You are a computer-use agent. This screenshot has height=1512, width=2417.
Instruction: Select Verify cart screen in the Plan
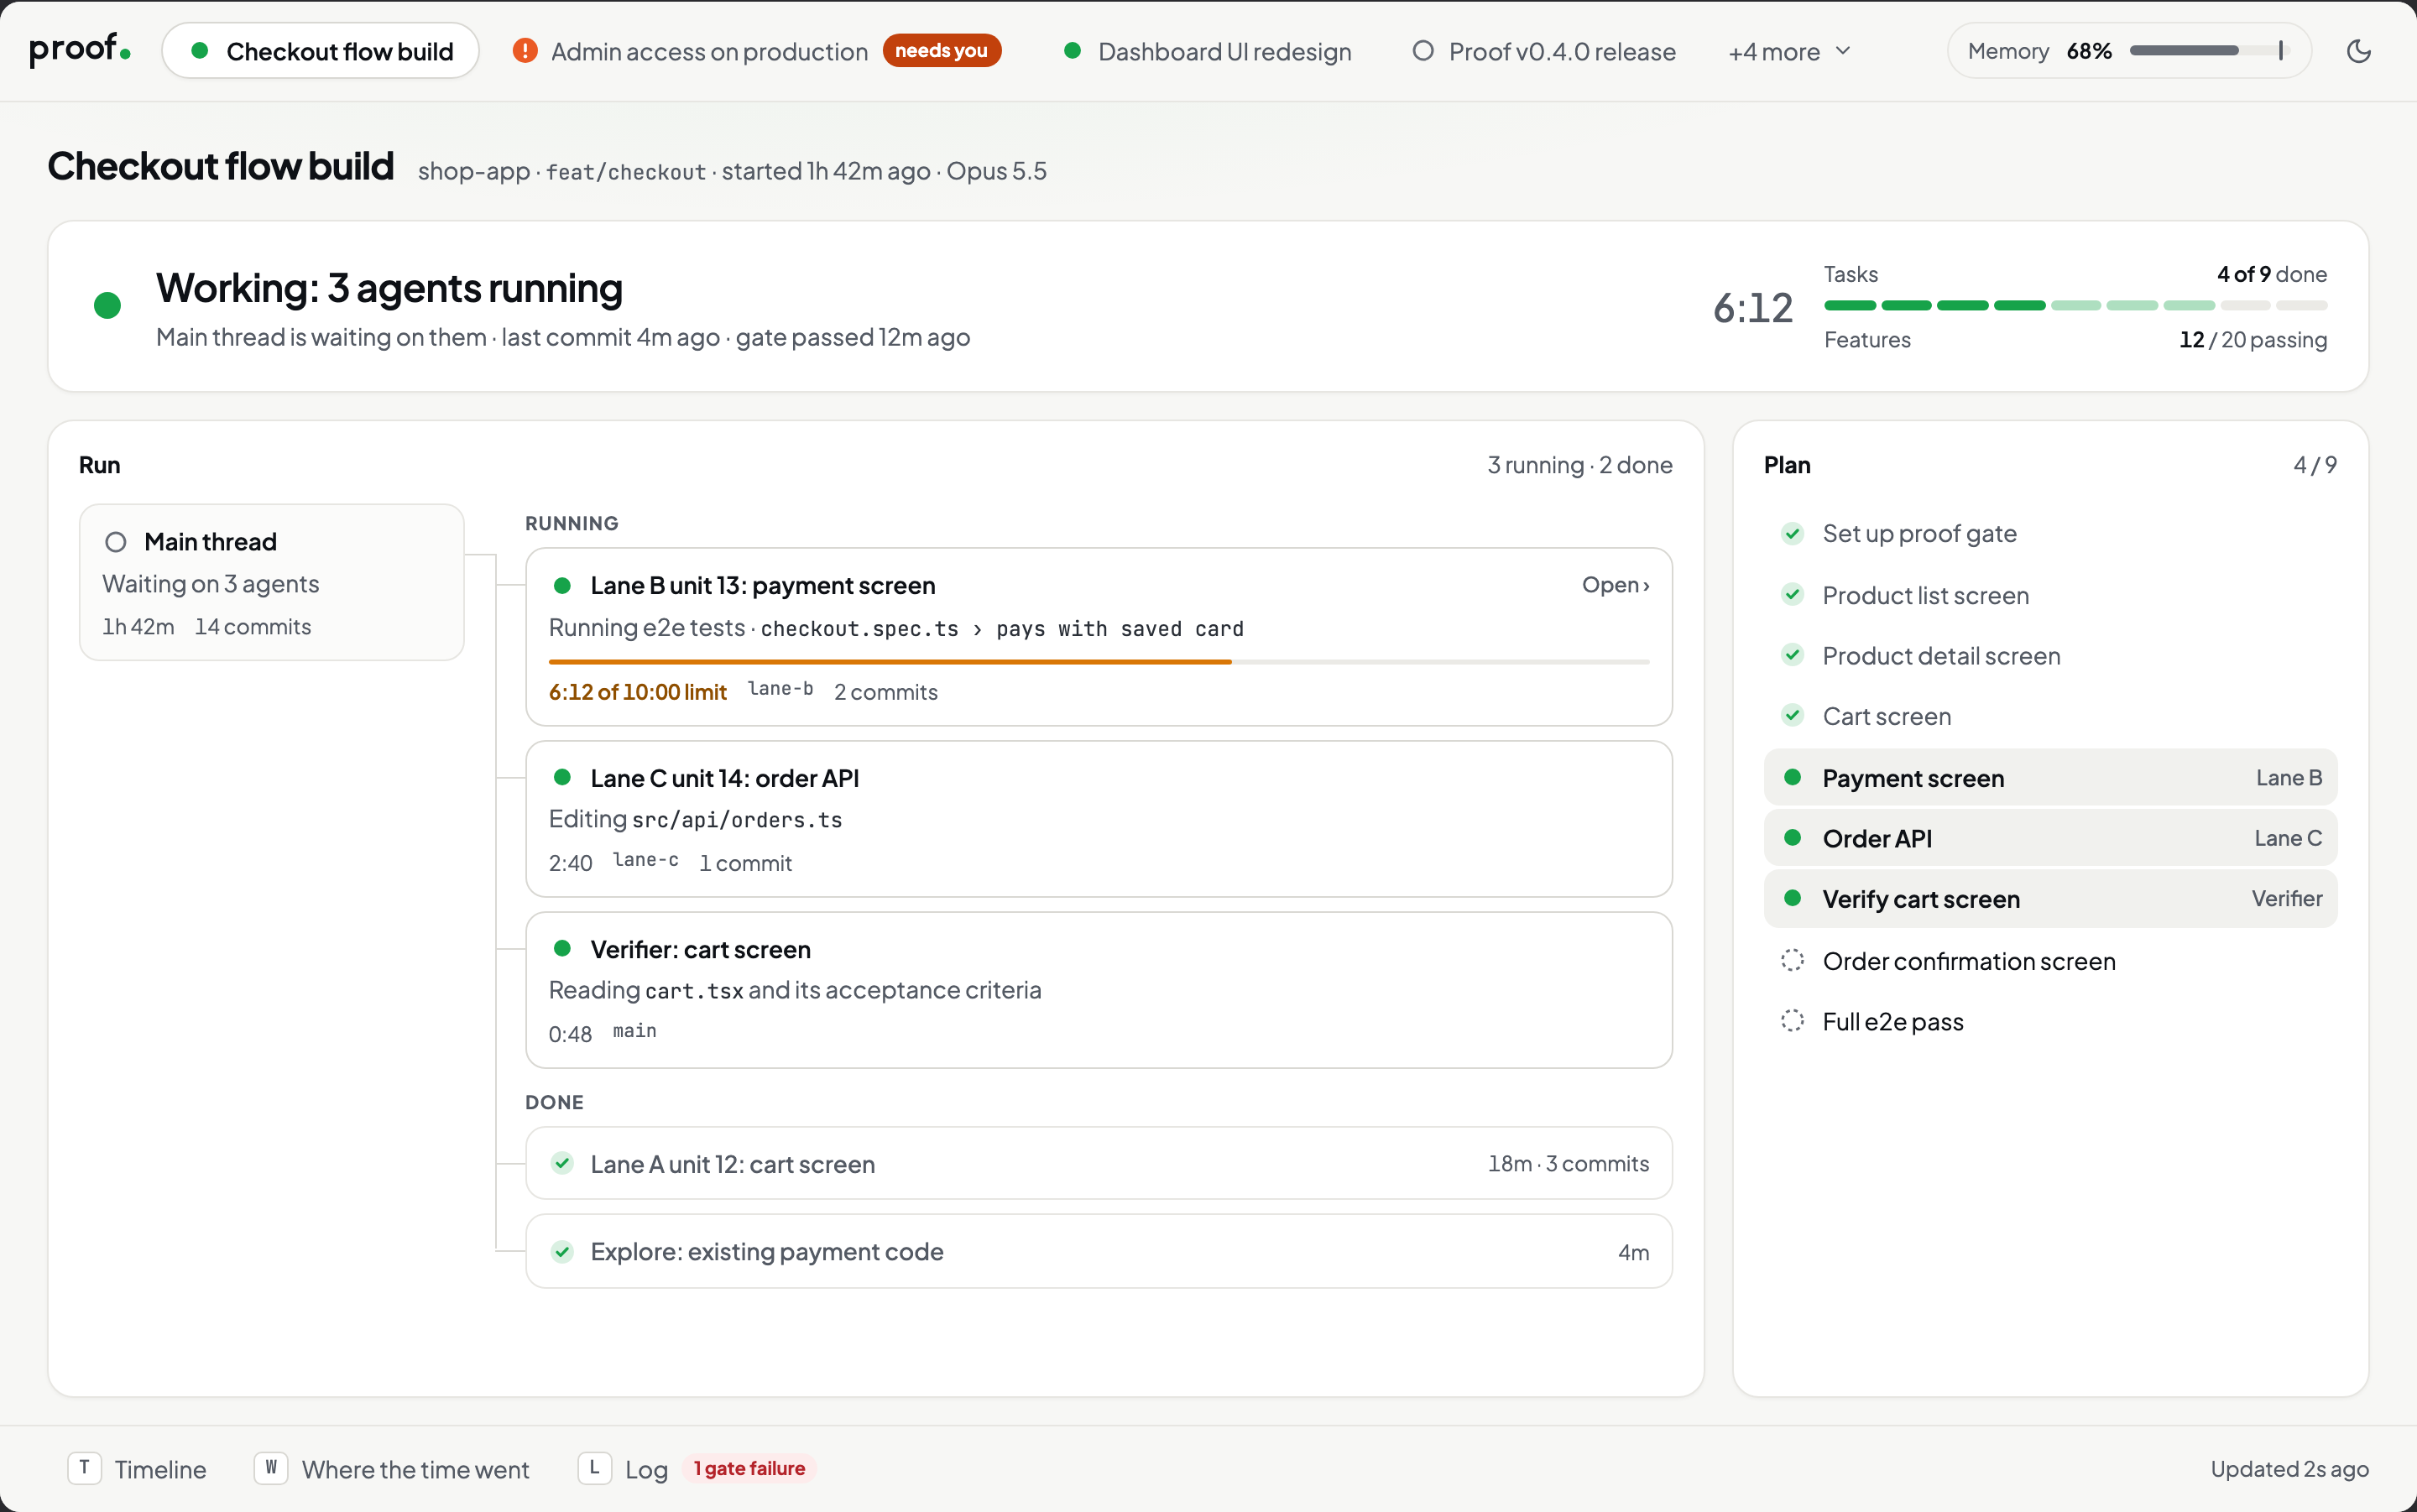(2050, 899)
